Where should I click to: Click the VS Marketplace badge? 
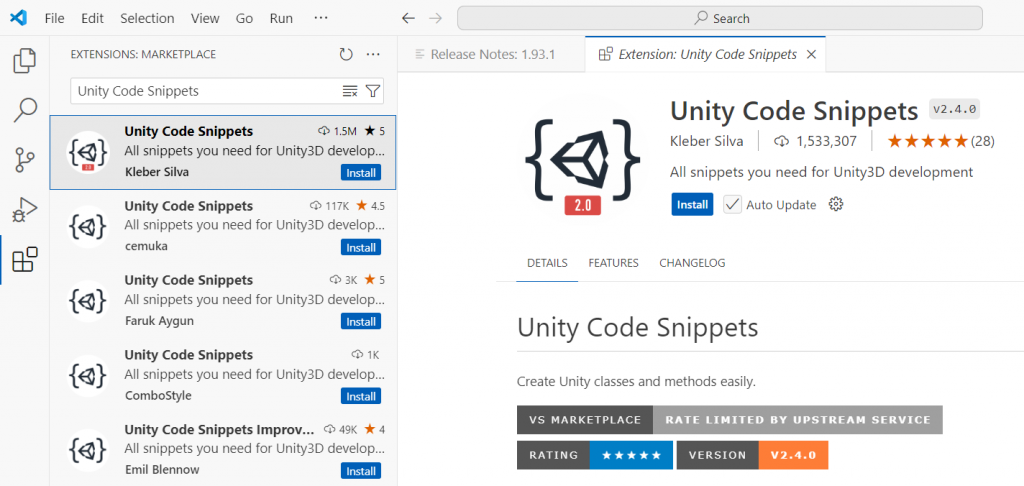(729, 420)
